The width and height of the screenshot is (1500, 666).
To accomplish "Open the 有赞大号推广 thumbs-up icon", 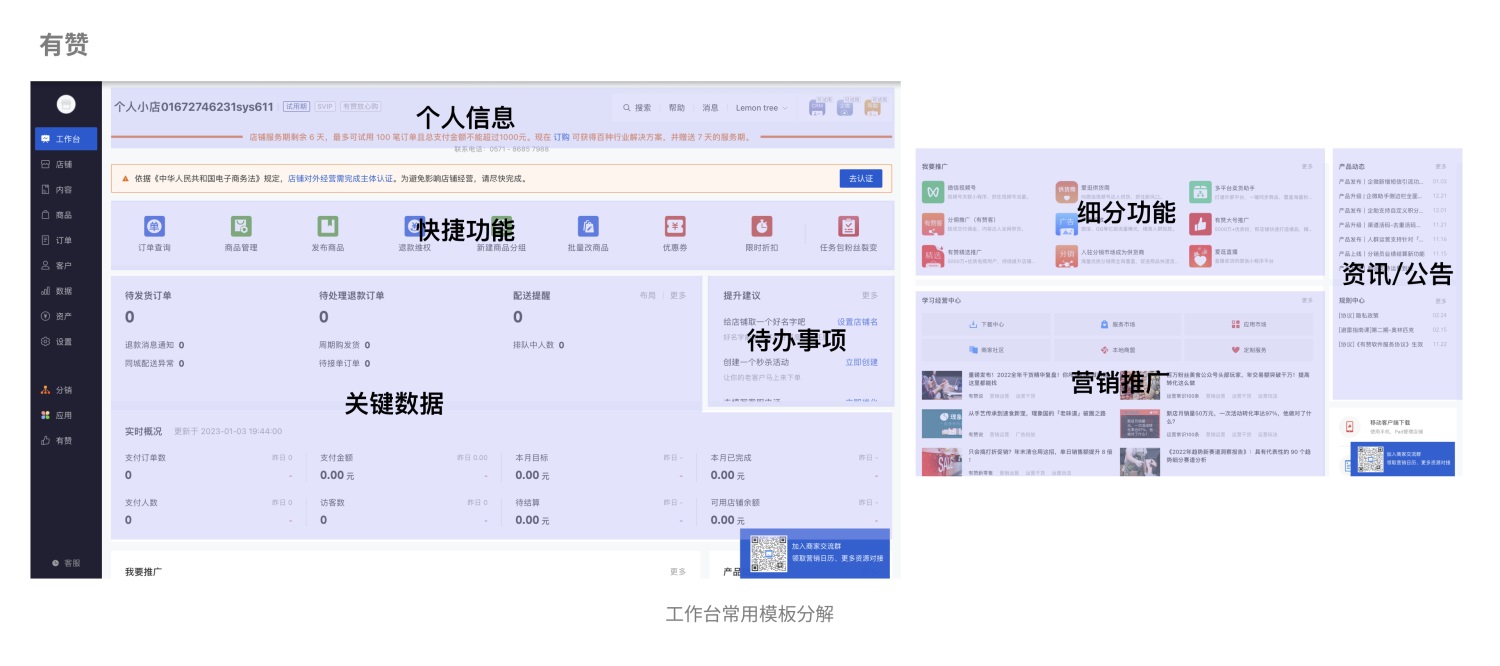I will pyautogui.click(x=1200, y=224).
